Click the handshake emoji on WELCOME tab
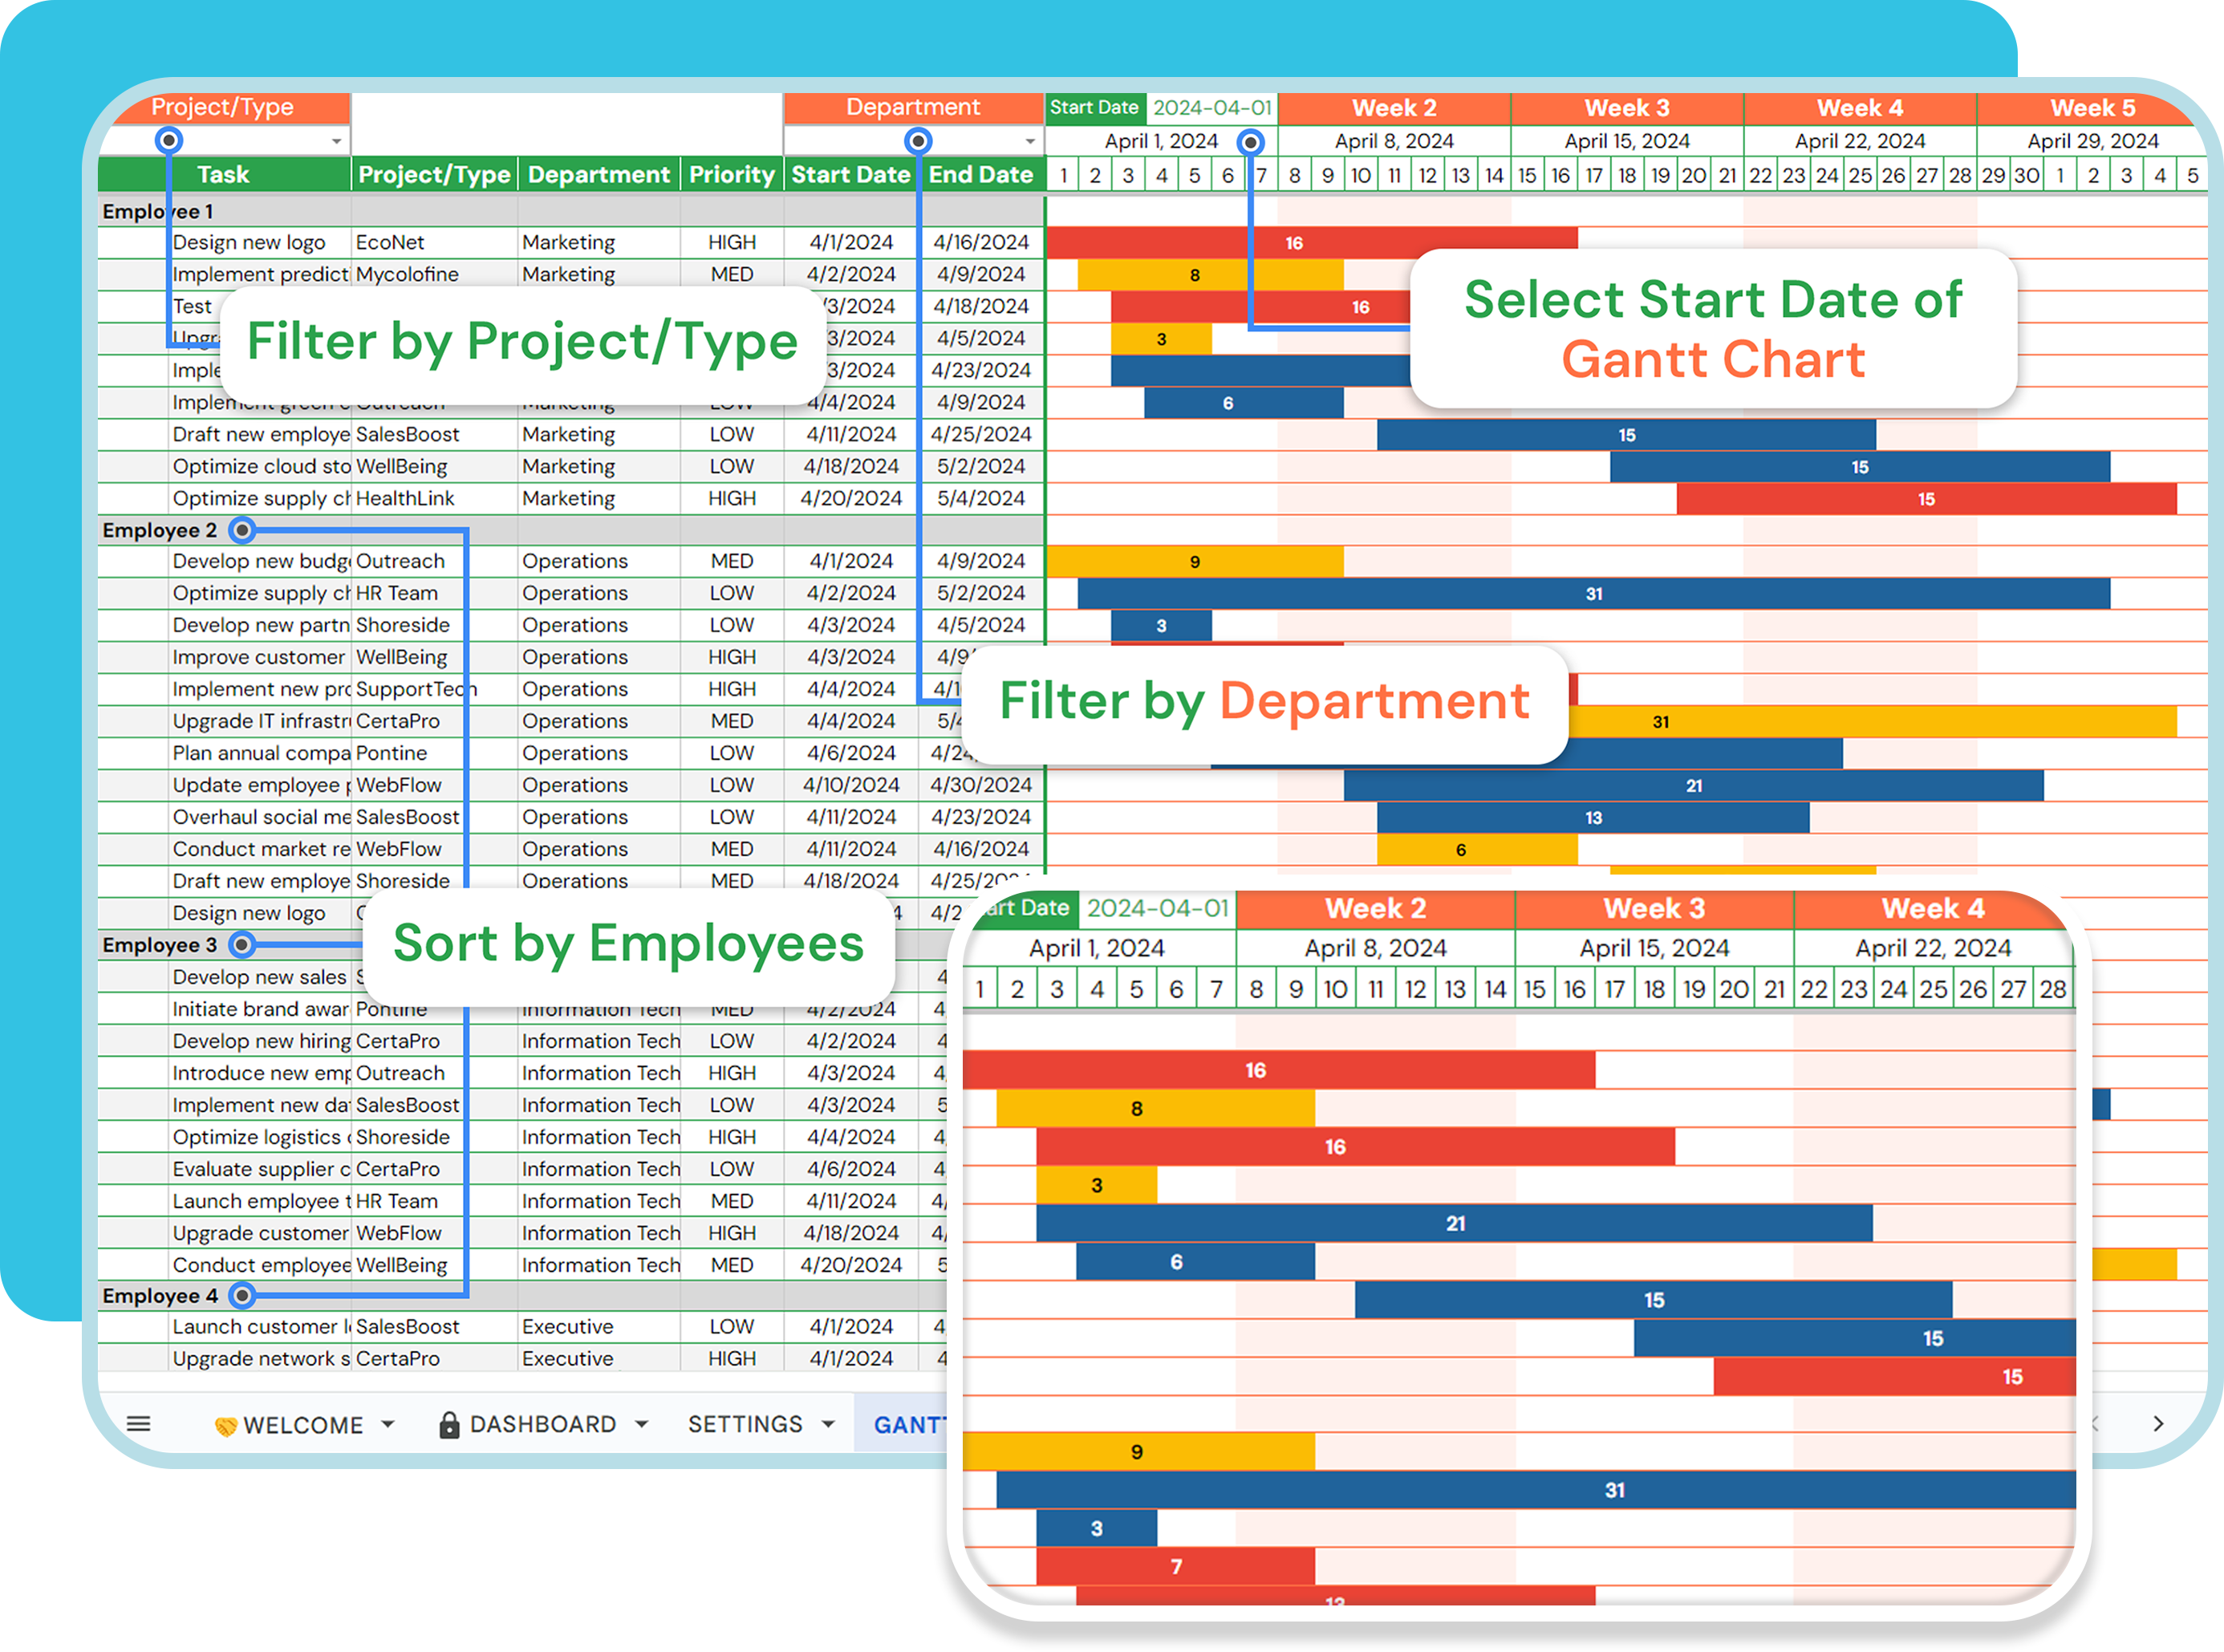Image resolution: width=2224 pixels, height=1652 pixels. click(x=226, y=1426)
